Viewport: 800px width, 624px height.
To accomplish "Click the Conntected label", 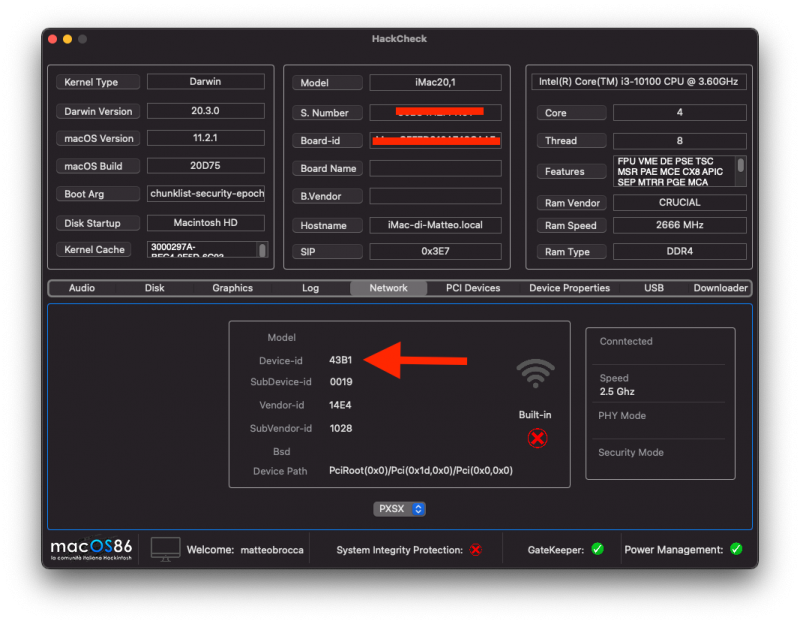I will coord(626,341).
